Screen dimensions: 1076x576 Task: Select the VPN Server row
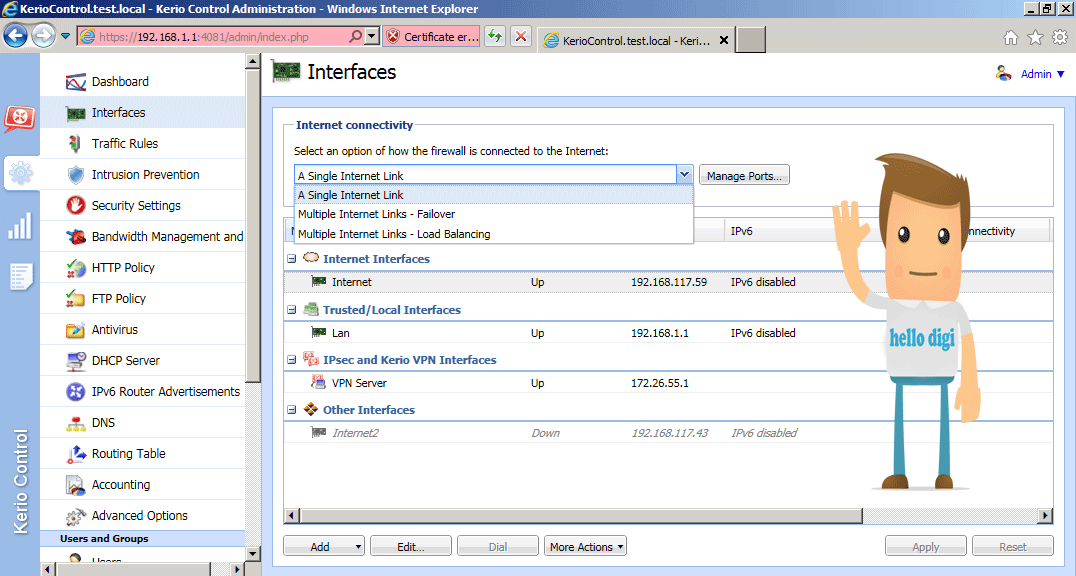click(x=668, y=383)
